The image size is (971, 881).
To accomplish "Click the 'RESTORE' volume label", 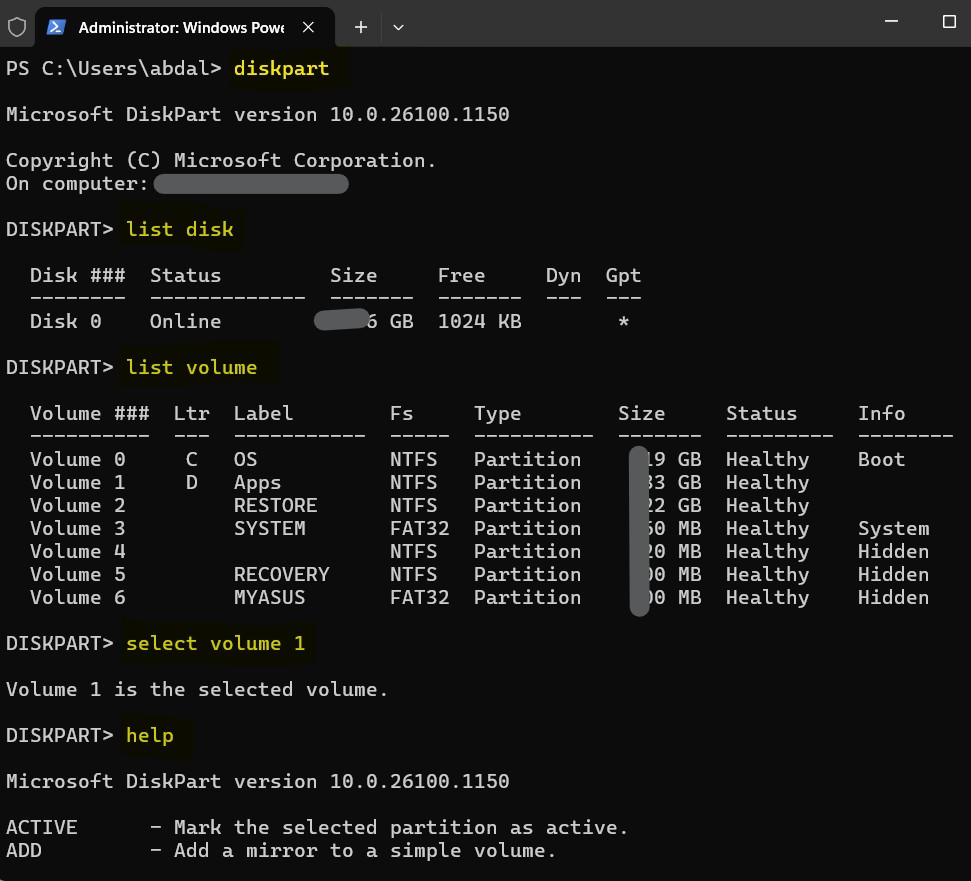I will (x=275, y=505).
